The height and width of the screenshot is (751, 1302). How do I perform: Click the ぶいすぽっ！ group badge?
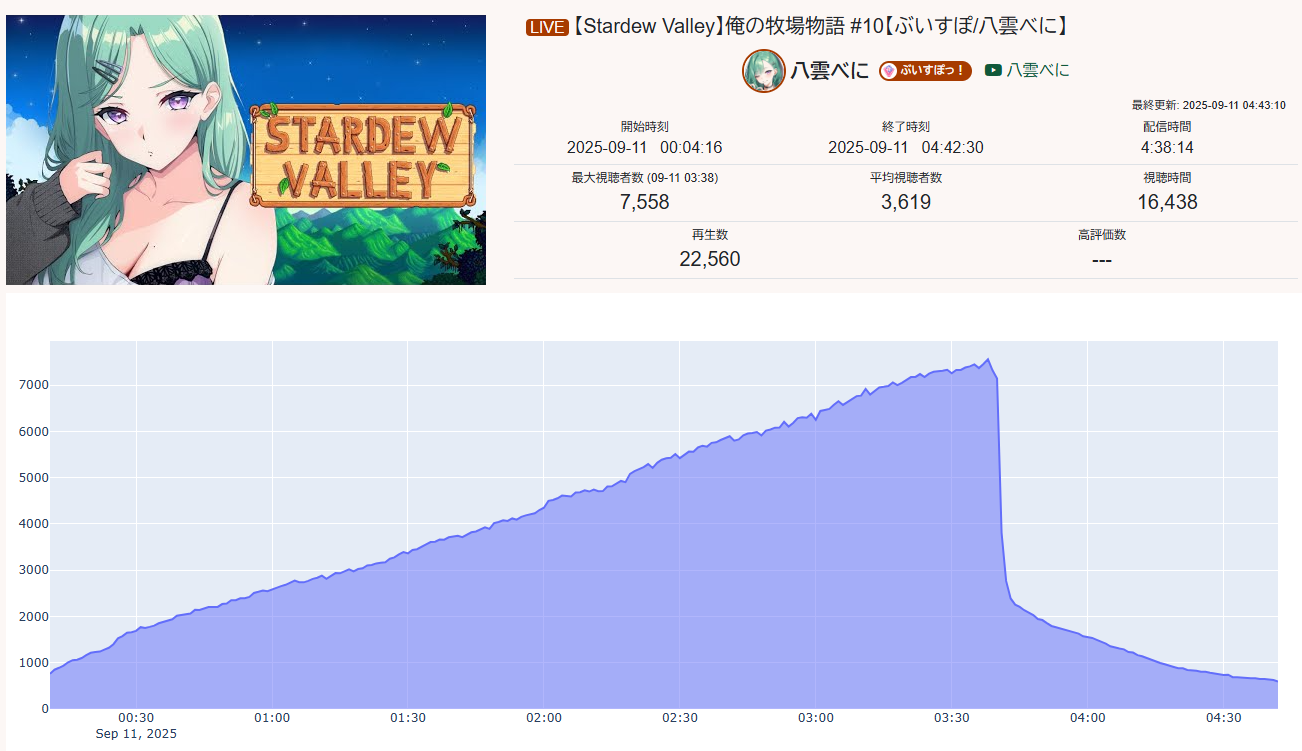tap(925, 71)
